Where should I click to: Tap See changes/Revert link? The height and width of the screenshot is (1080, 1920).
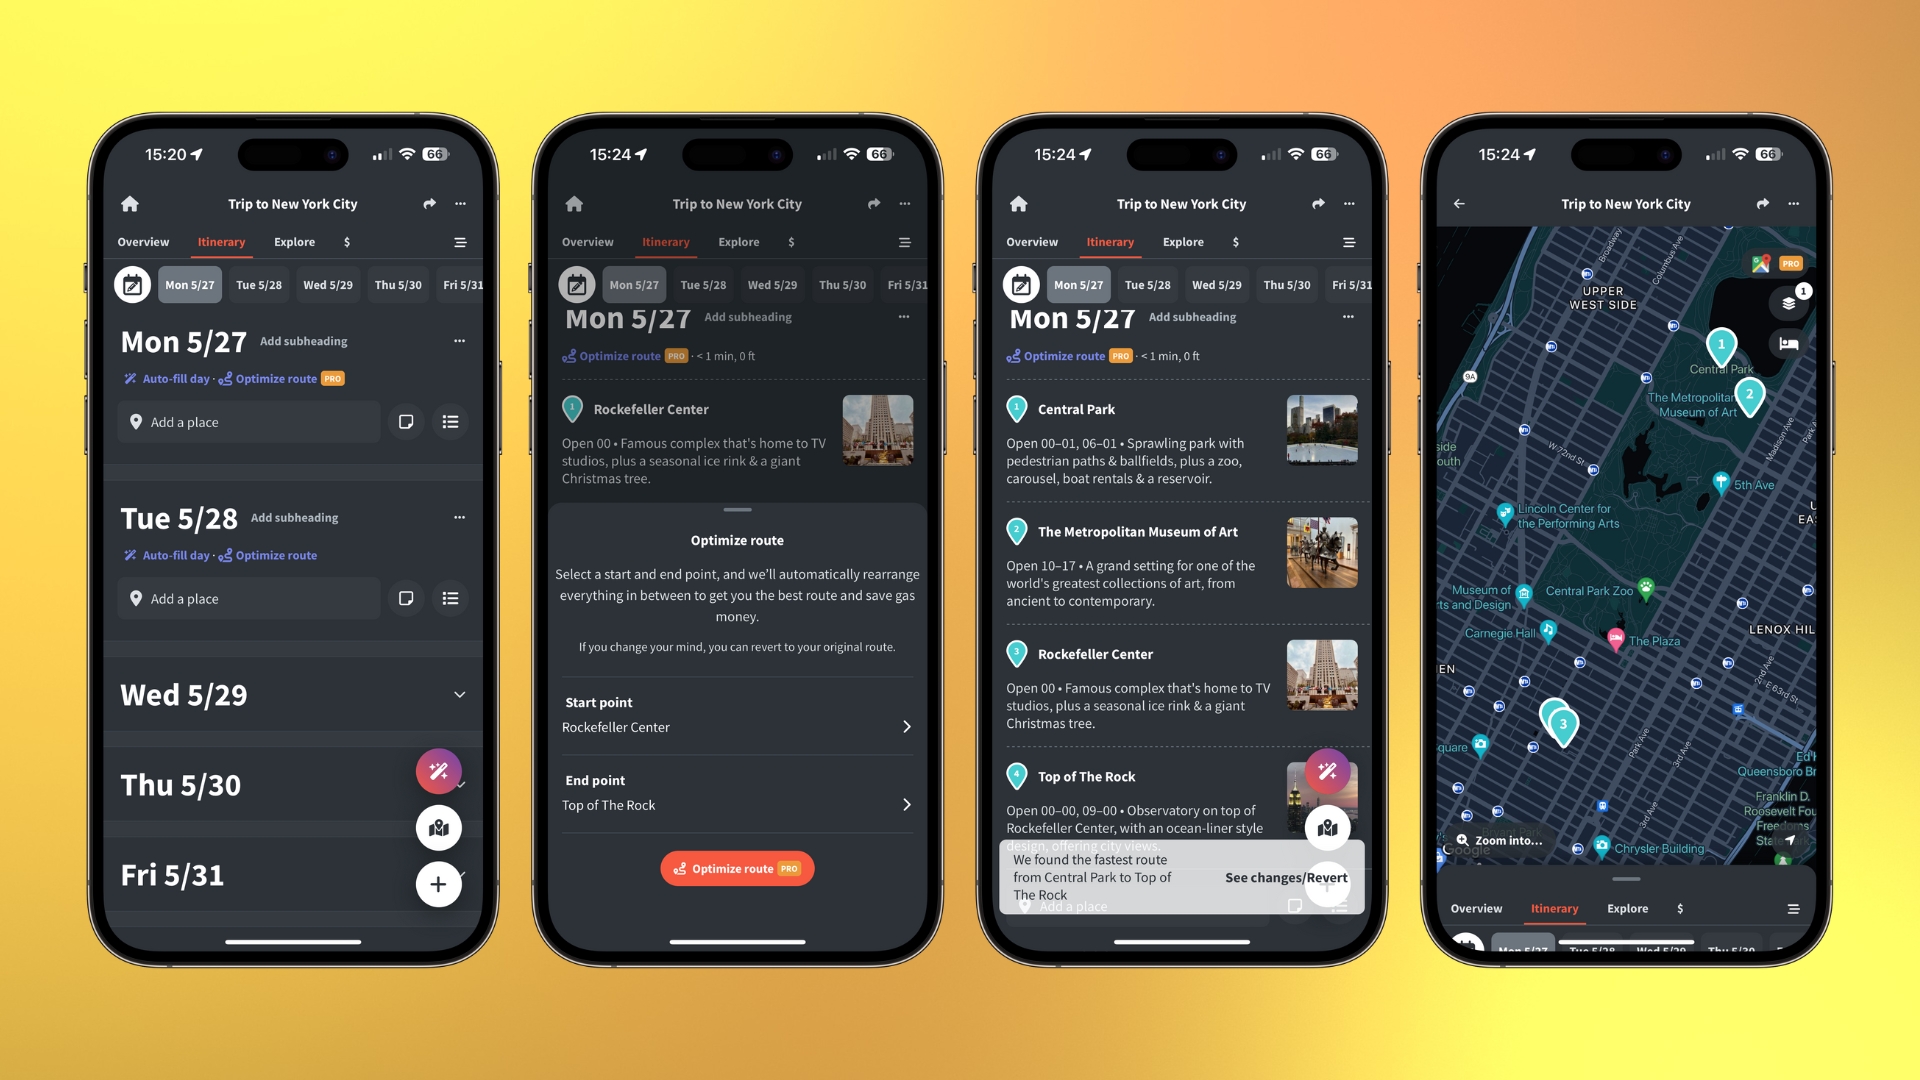click(1286, 877)
